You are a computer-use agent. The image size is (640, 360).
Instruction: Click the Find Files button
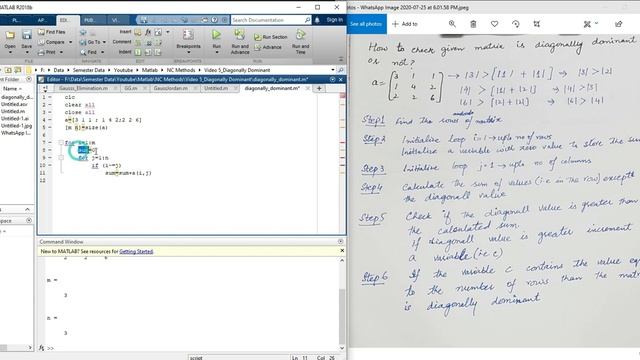click(x=52, y=32)
